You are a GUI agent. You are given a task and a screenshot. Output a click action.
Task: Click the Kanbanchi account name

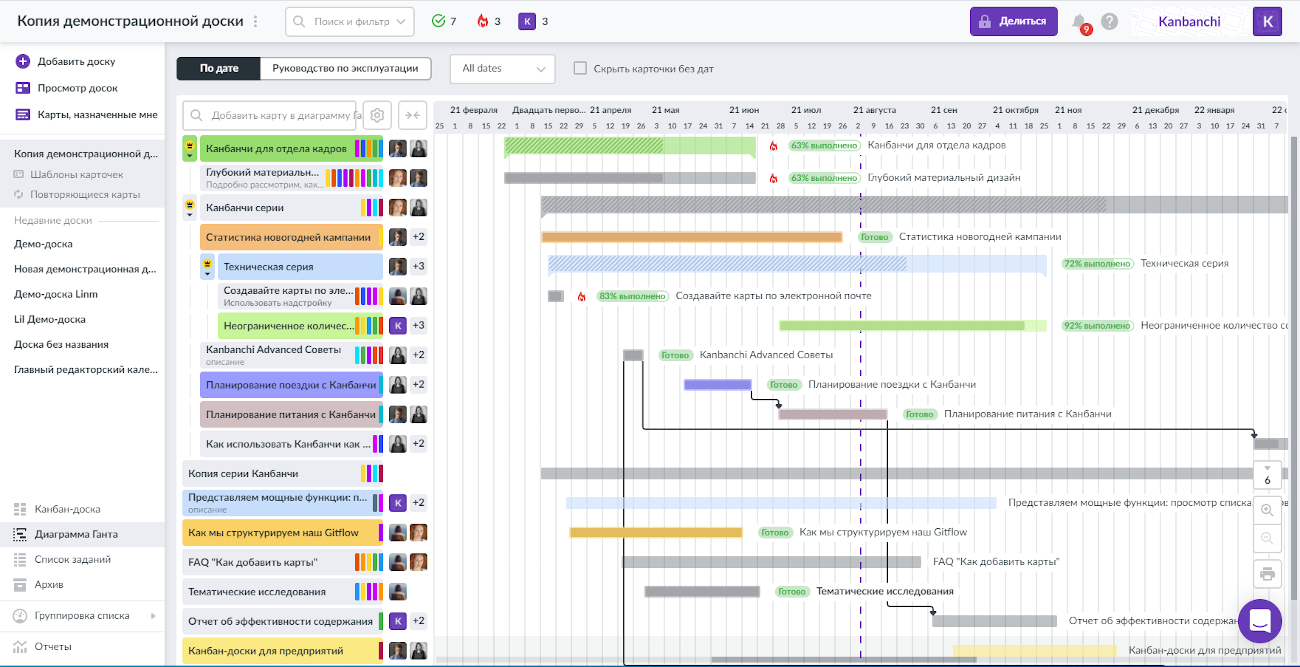pyautogui.click(x=1191, y=21)
